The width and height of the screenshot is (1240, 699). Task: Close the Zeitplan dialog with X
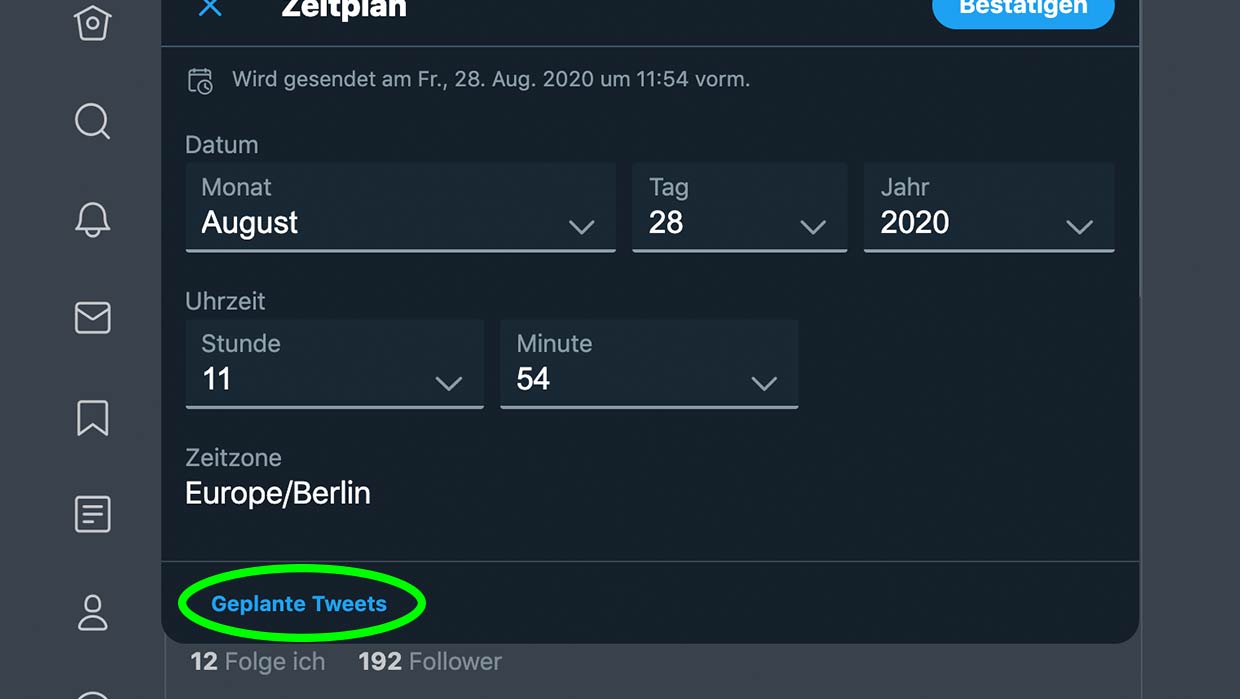click(x=210, y=8)
